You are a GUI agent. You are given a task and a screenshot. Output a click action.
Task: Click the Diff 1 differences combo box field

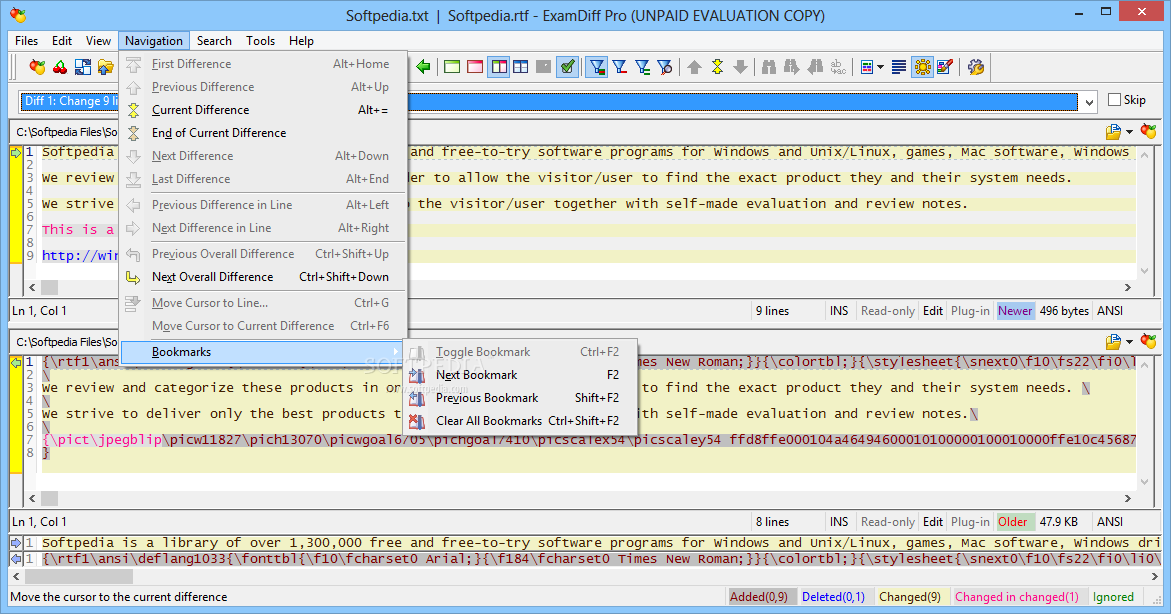click(549, 102)
